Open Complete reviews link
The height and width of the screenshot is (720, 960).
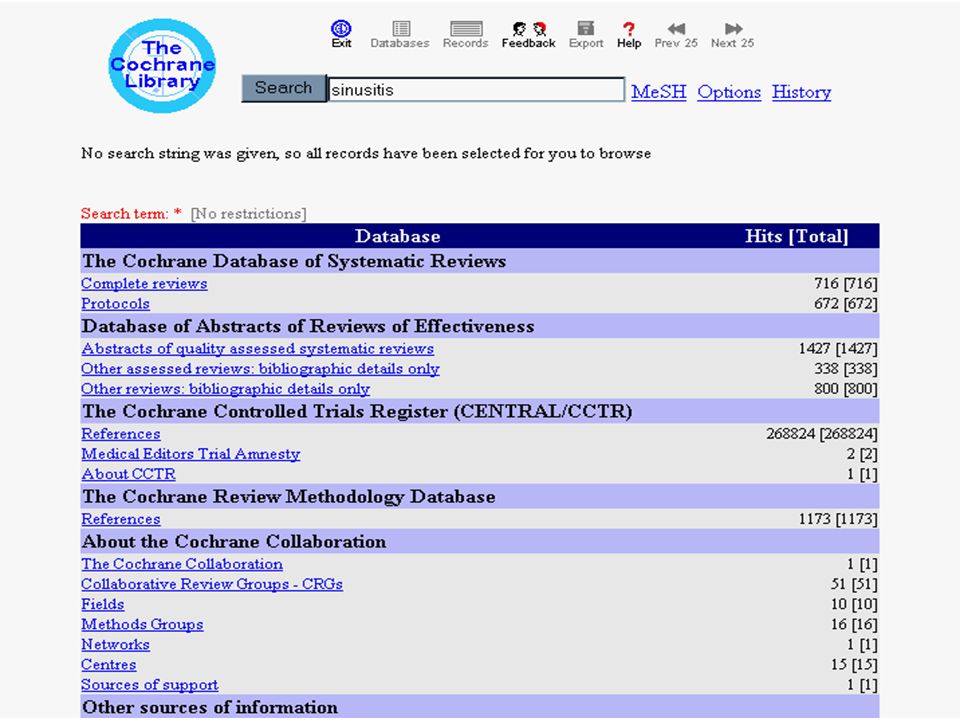tap(144, 283)
